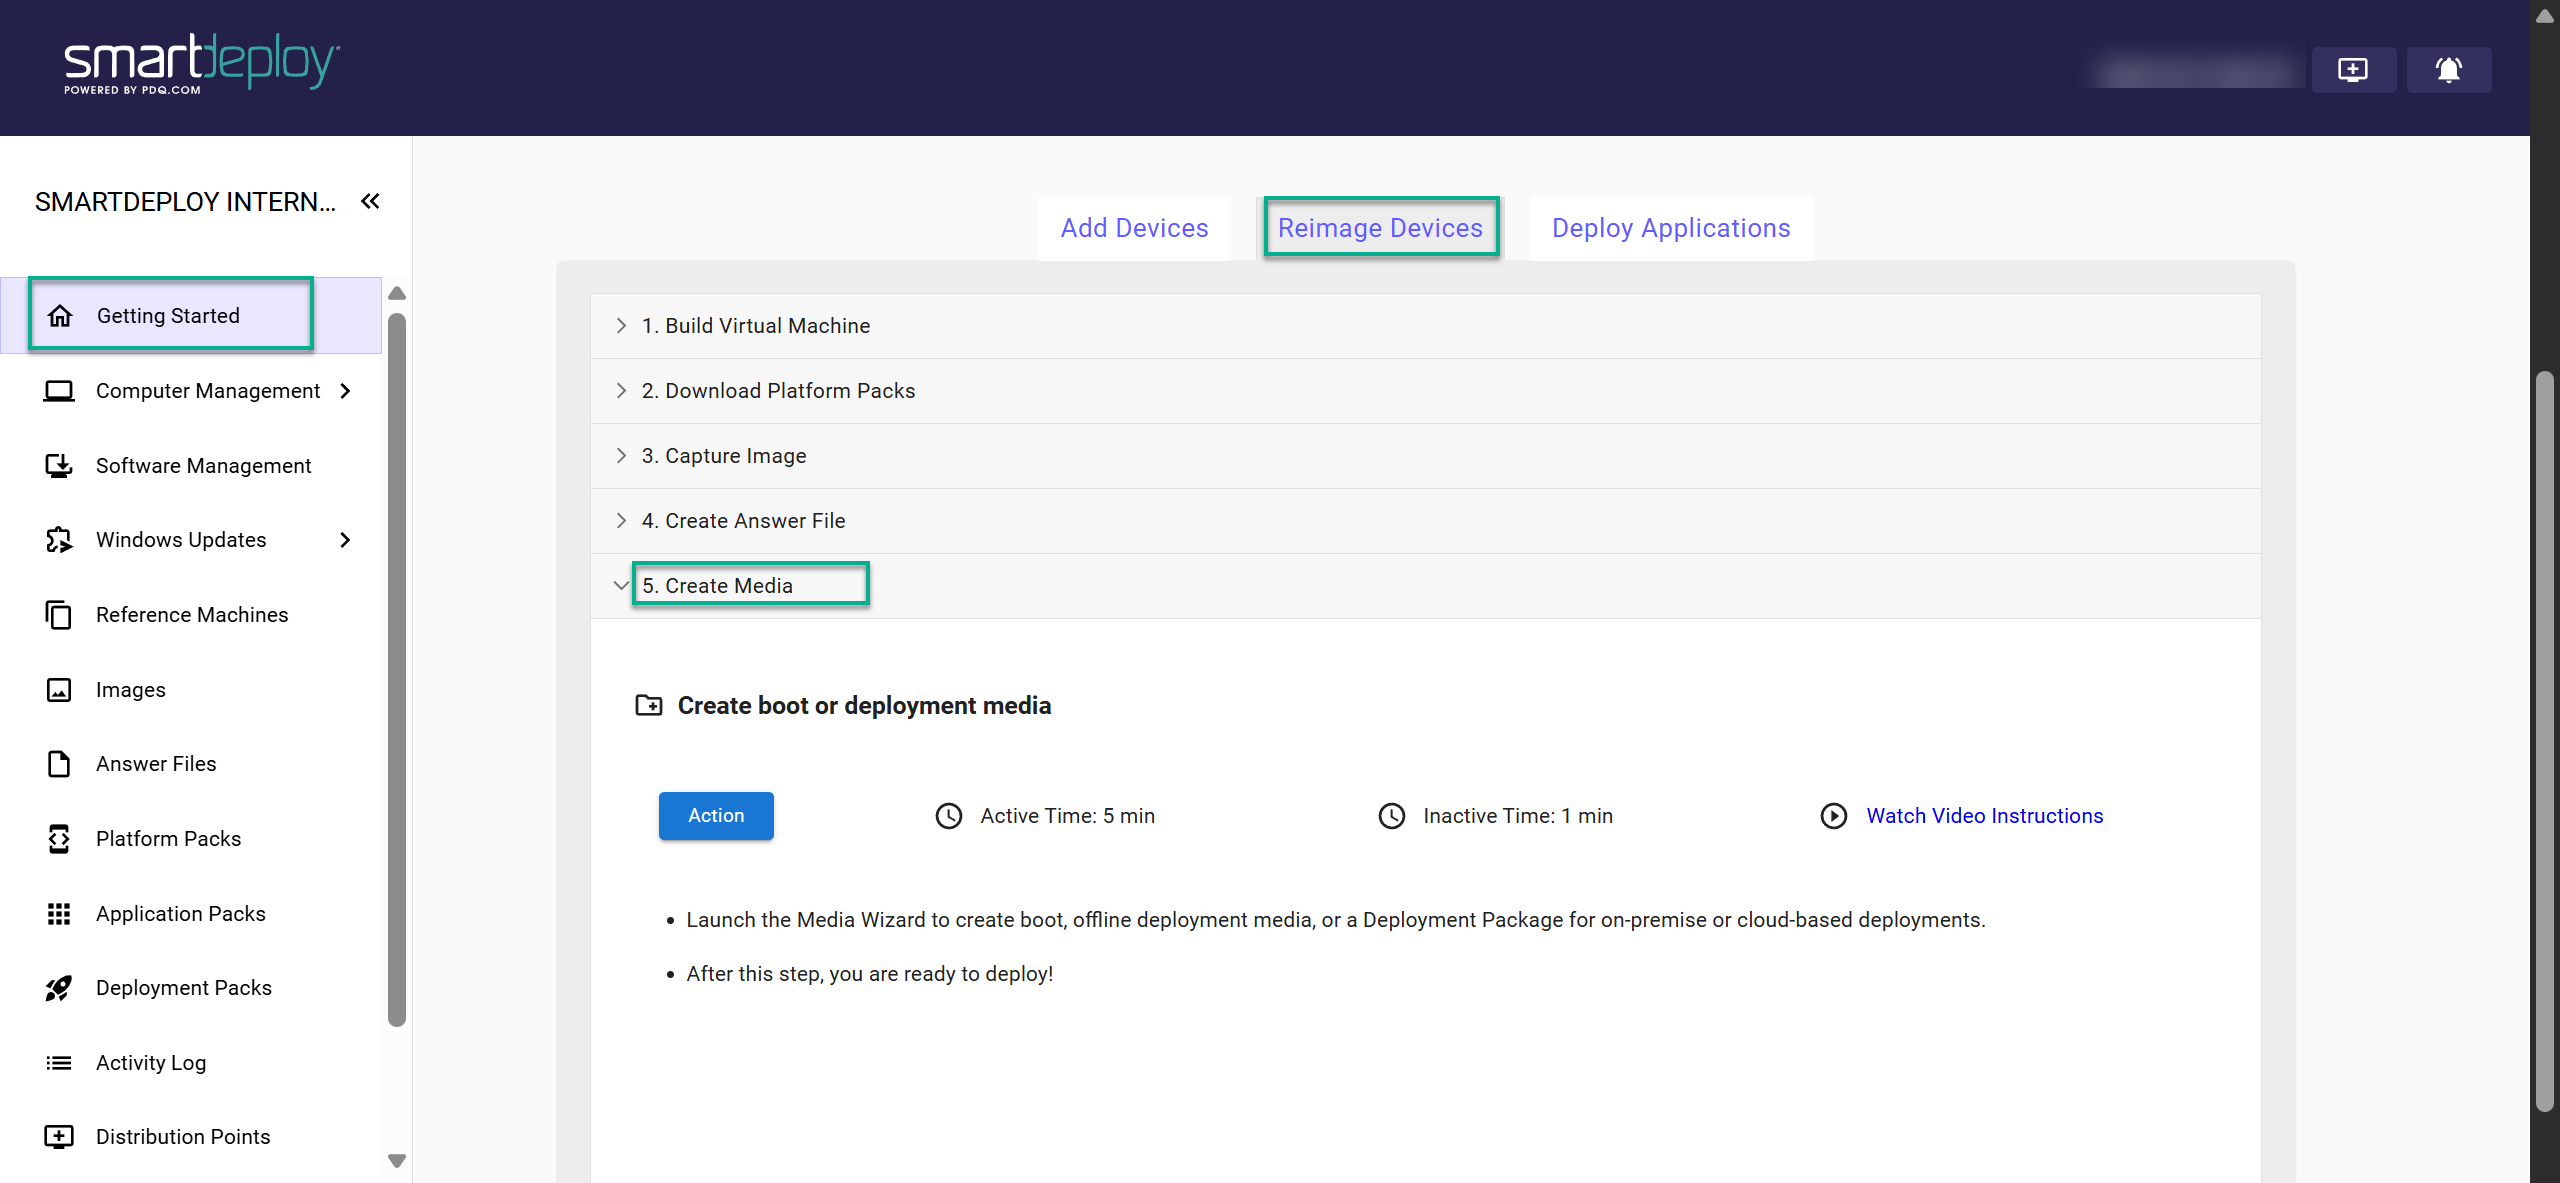Open the Watch Video Instructions link
Screen dimensions: 2560x1183
pos(1984,816)
